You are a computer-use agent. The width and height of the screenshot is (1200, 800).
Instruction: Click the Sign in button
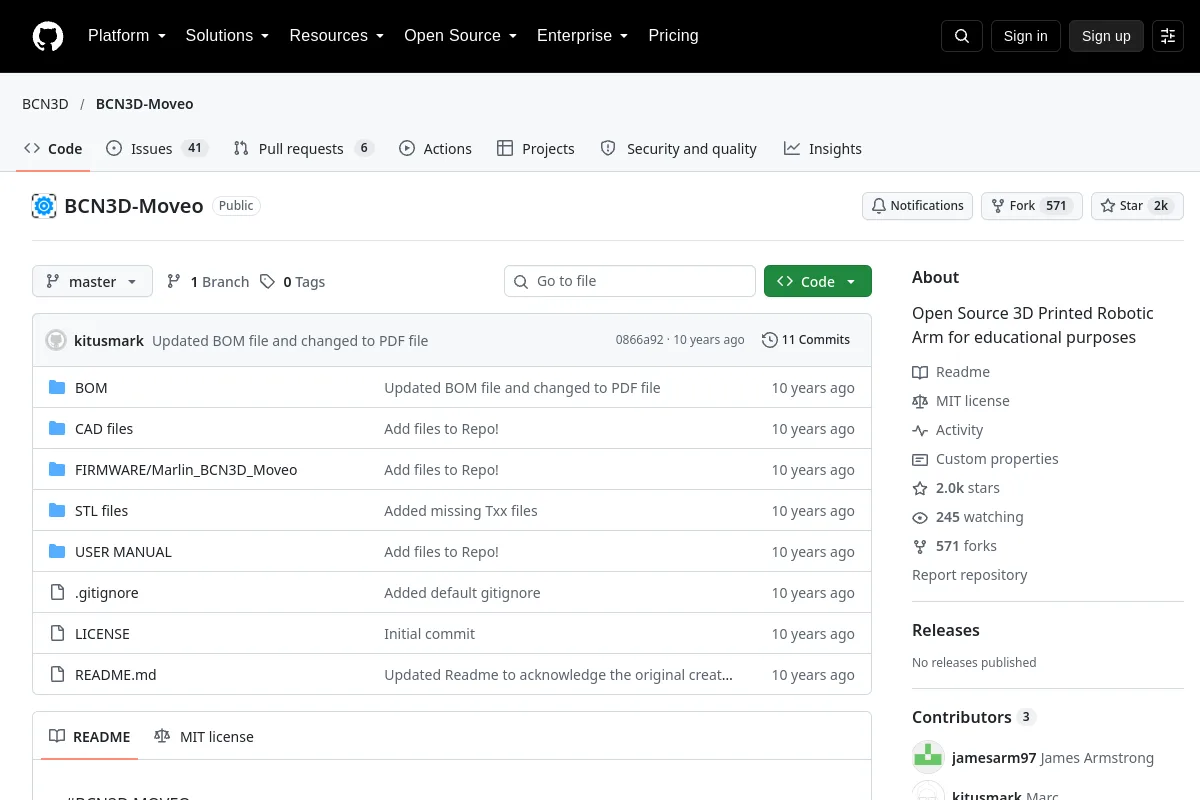[x=1025, y=36]
